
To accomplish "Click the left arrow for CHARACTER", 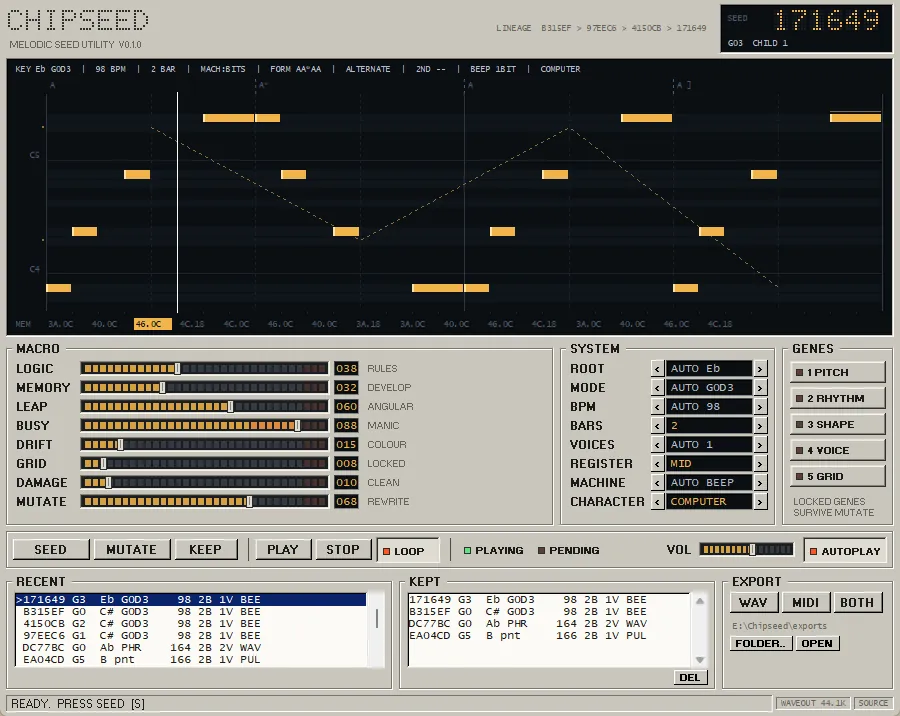I will click(657, 501).
